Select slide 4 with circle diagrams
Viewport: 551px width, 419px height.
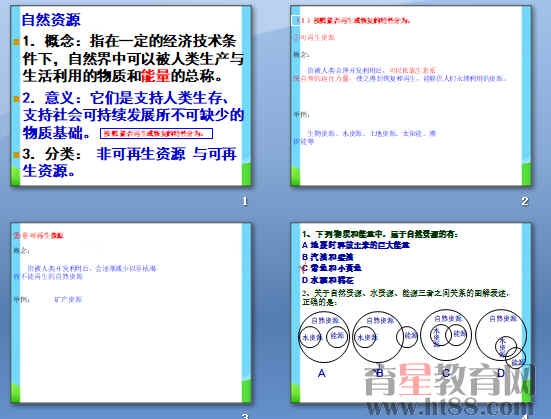pyautogui.click(x=410, y=312)
